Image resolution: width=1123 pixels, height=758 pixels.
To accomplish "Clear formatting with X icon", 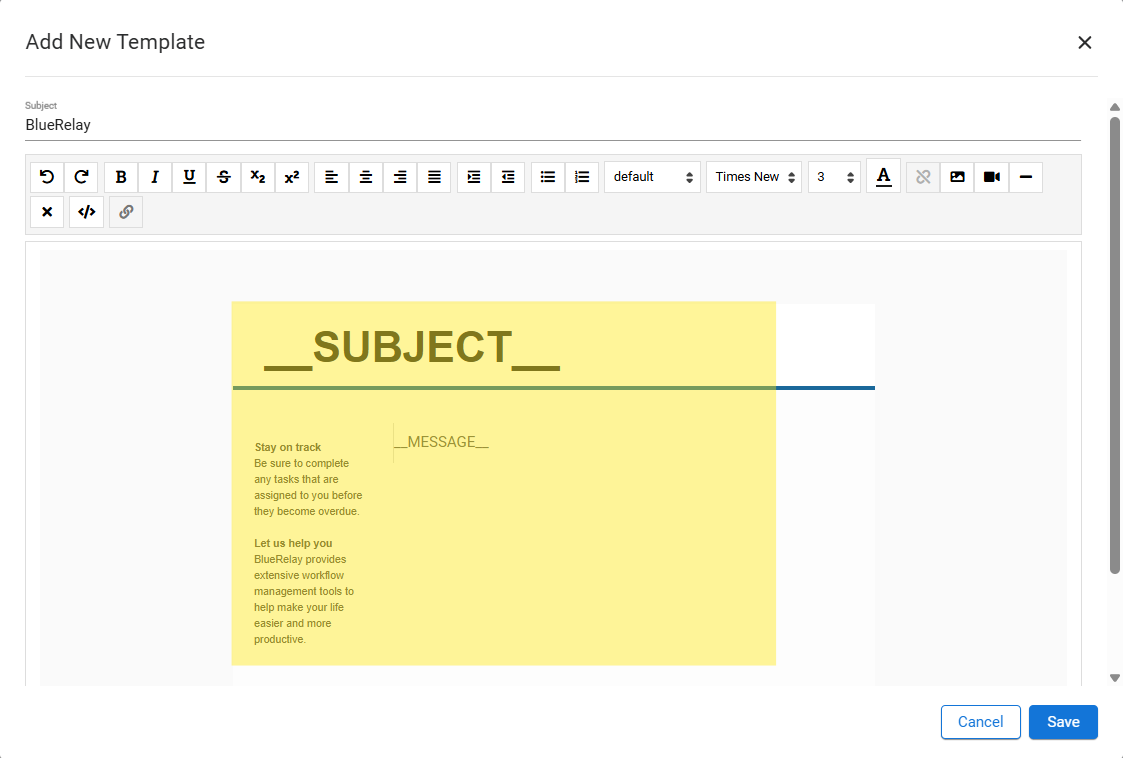I will coord(47,212).
